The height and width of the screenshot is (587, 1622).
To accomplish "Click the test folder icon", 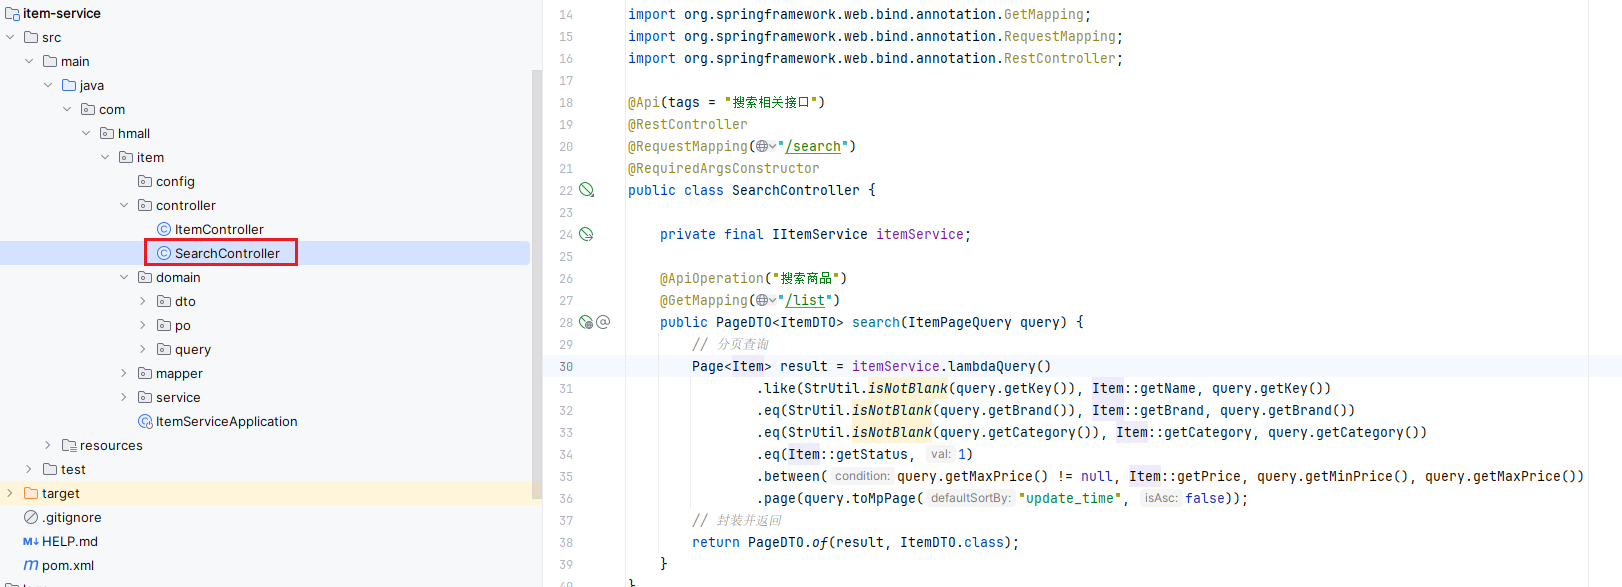I will (50, 469).
